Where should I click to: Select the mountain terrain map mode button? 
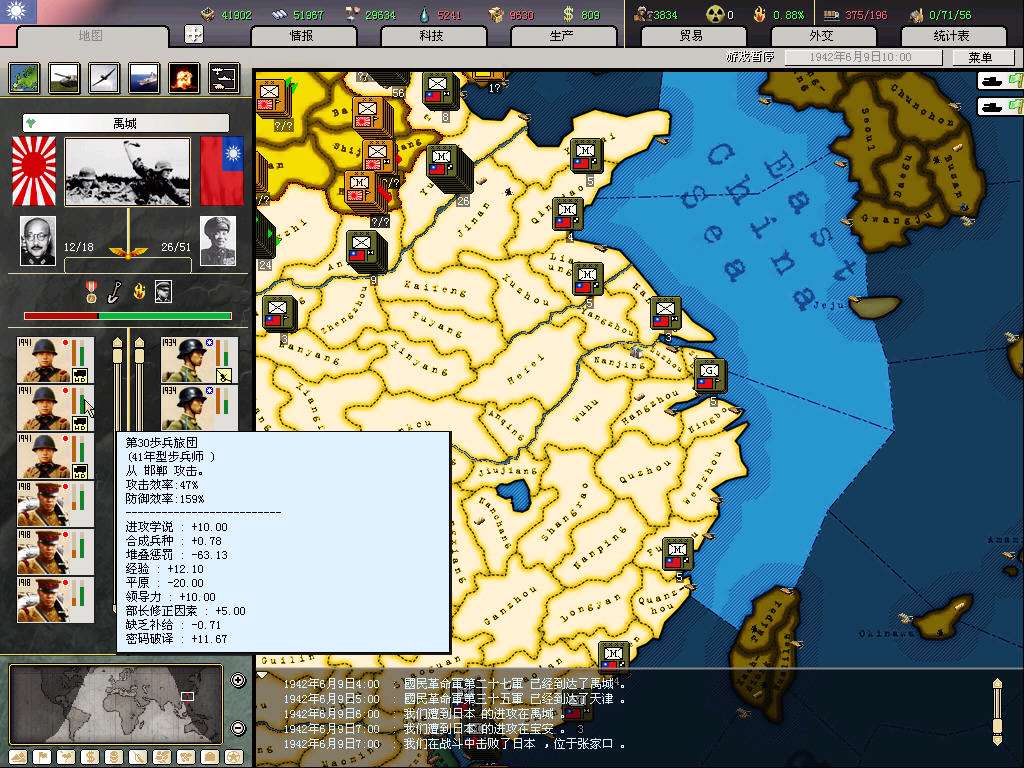[18, 758]
